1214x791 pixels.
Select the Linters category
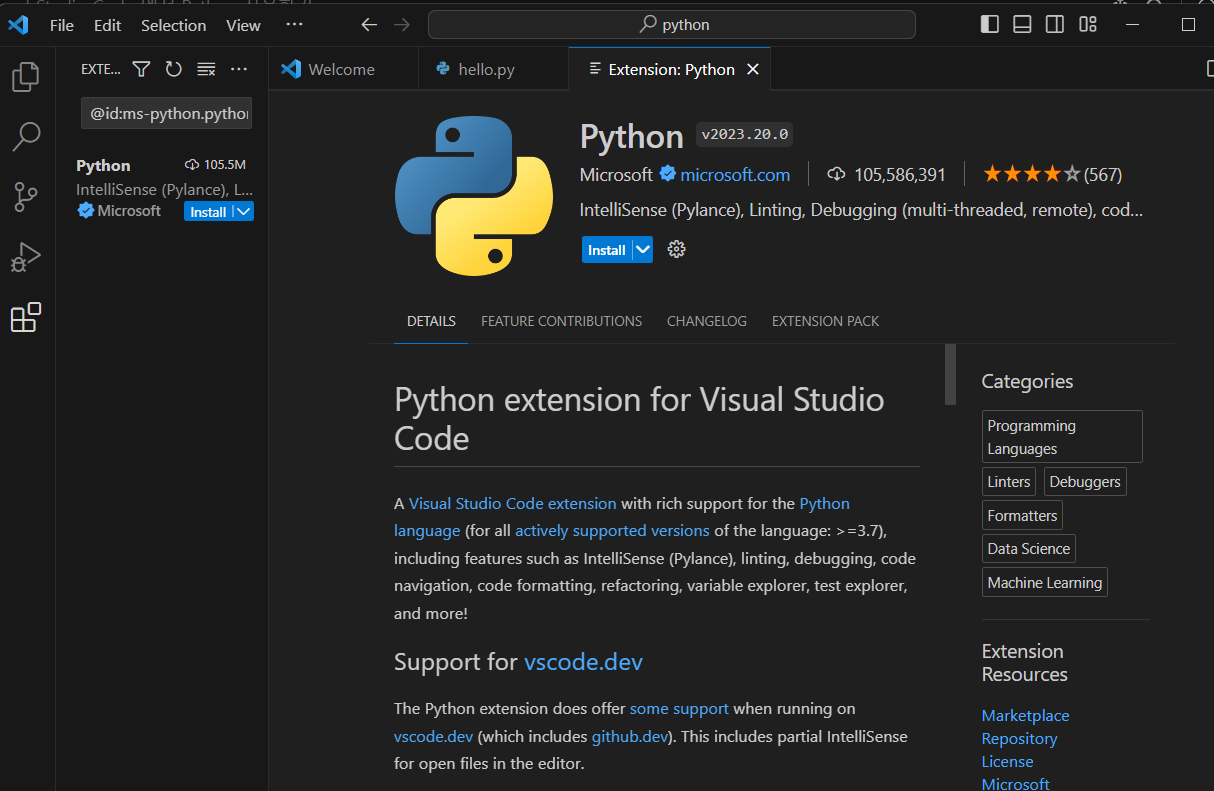tap(1009, 481)
